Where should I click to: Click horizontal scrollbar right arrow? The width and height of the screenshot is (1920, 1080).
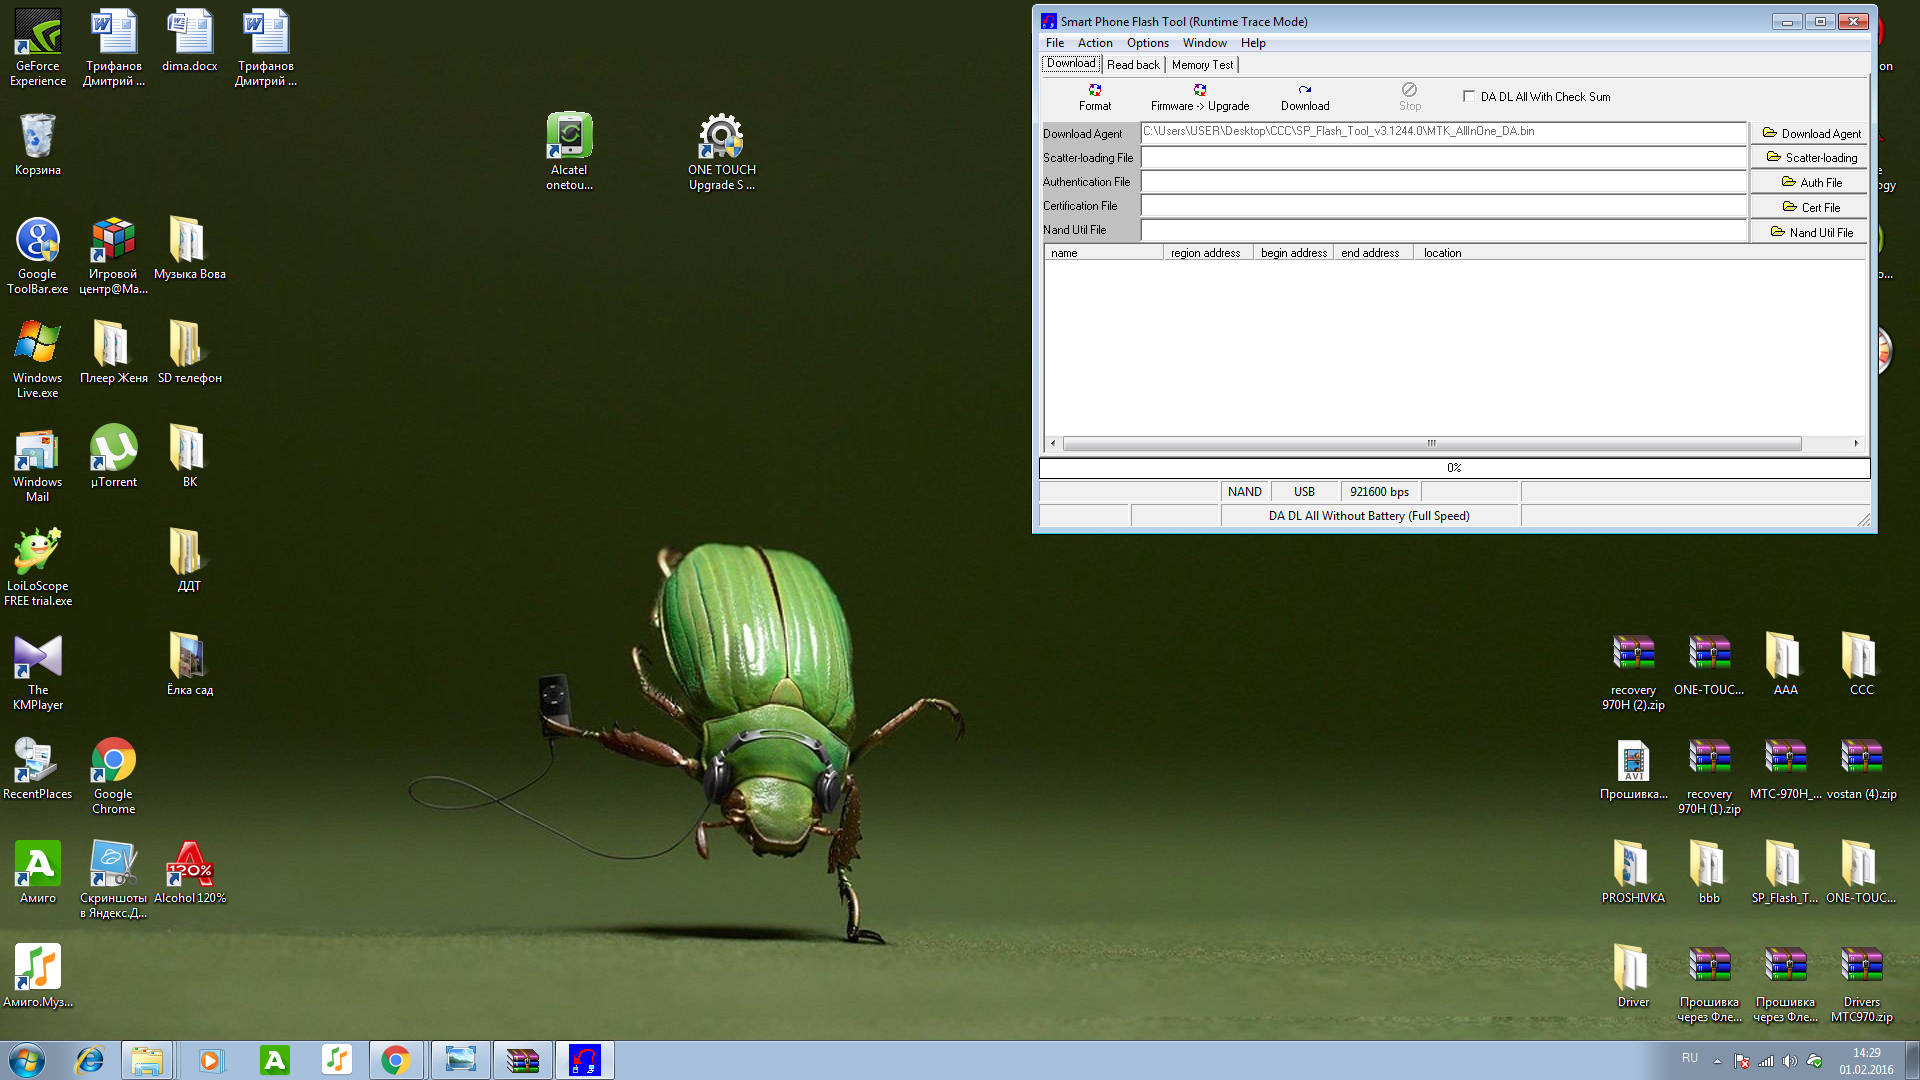[x=1856, y=443]
